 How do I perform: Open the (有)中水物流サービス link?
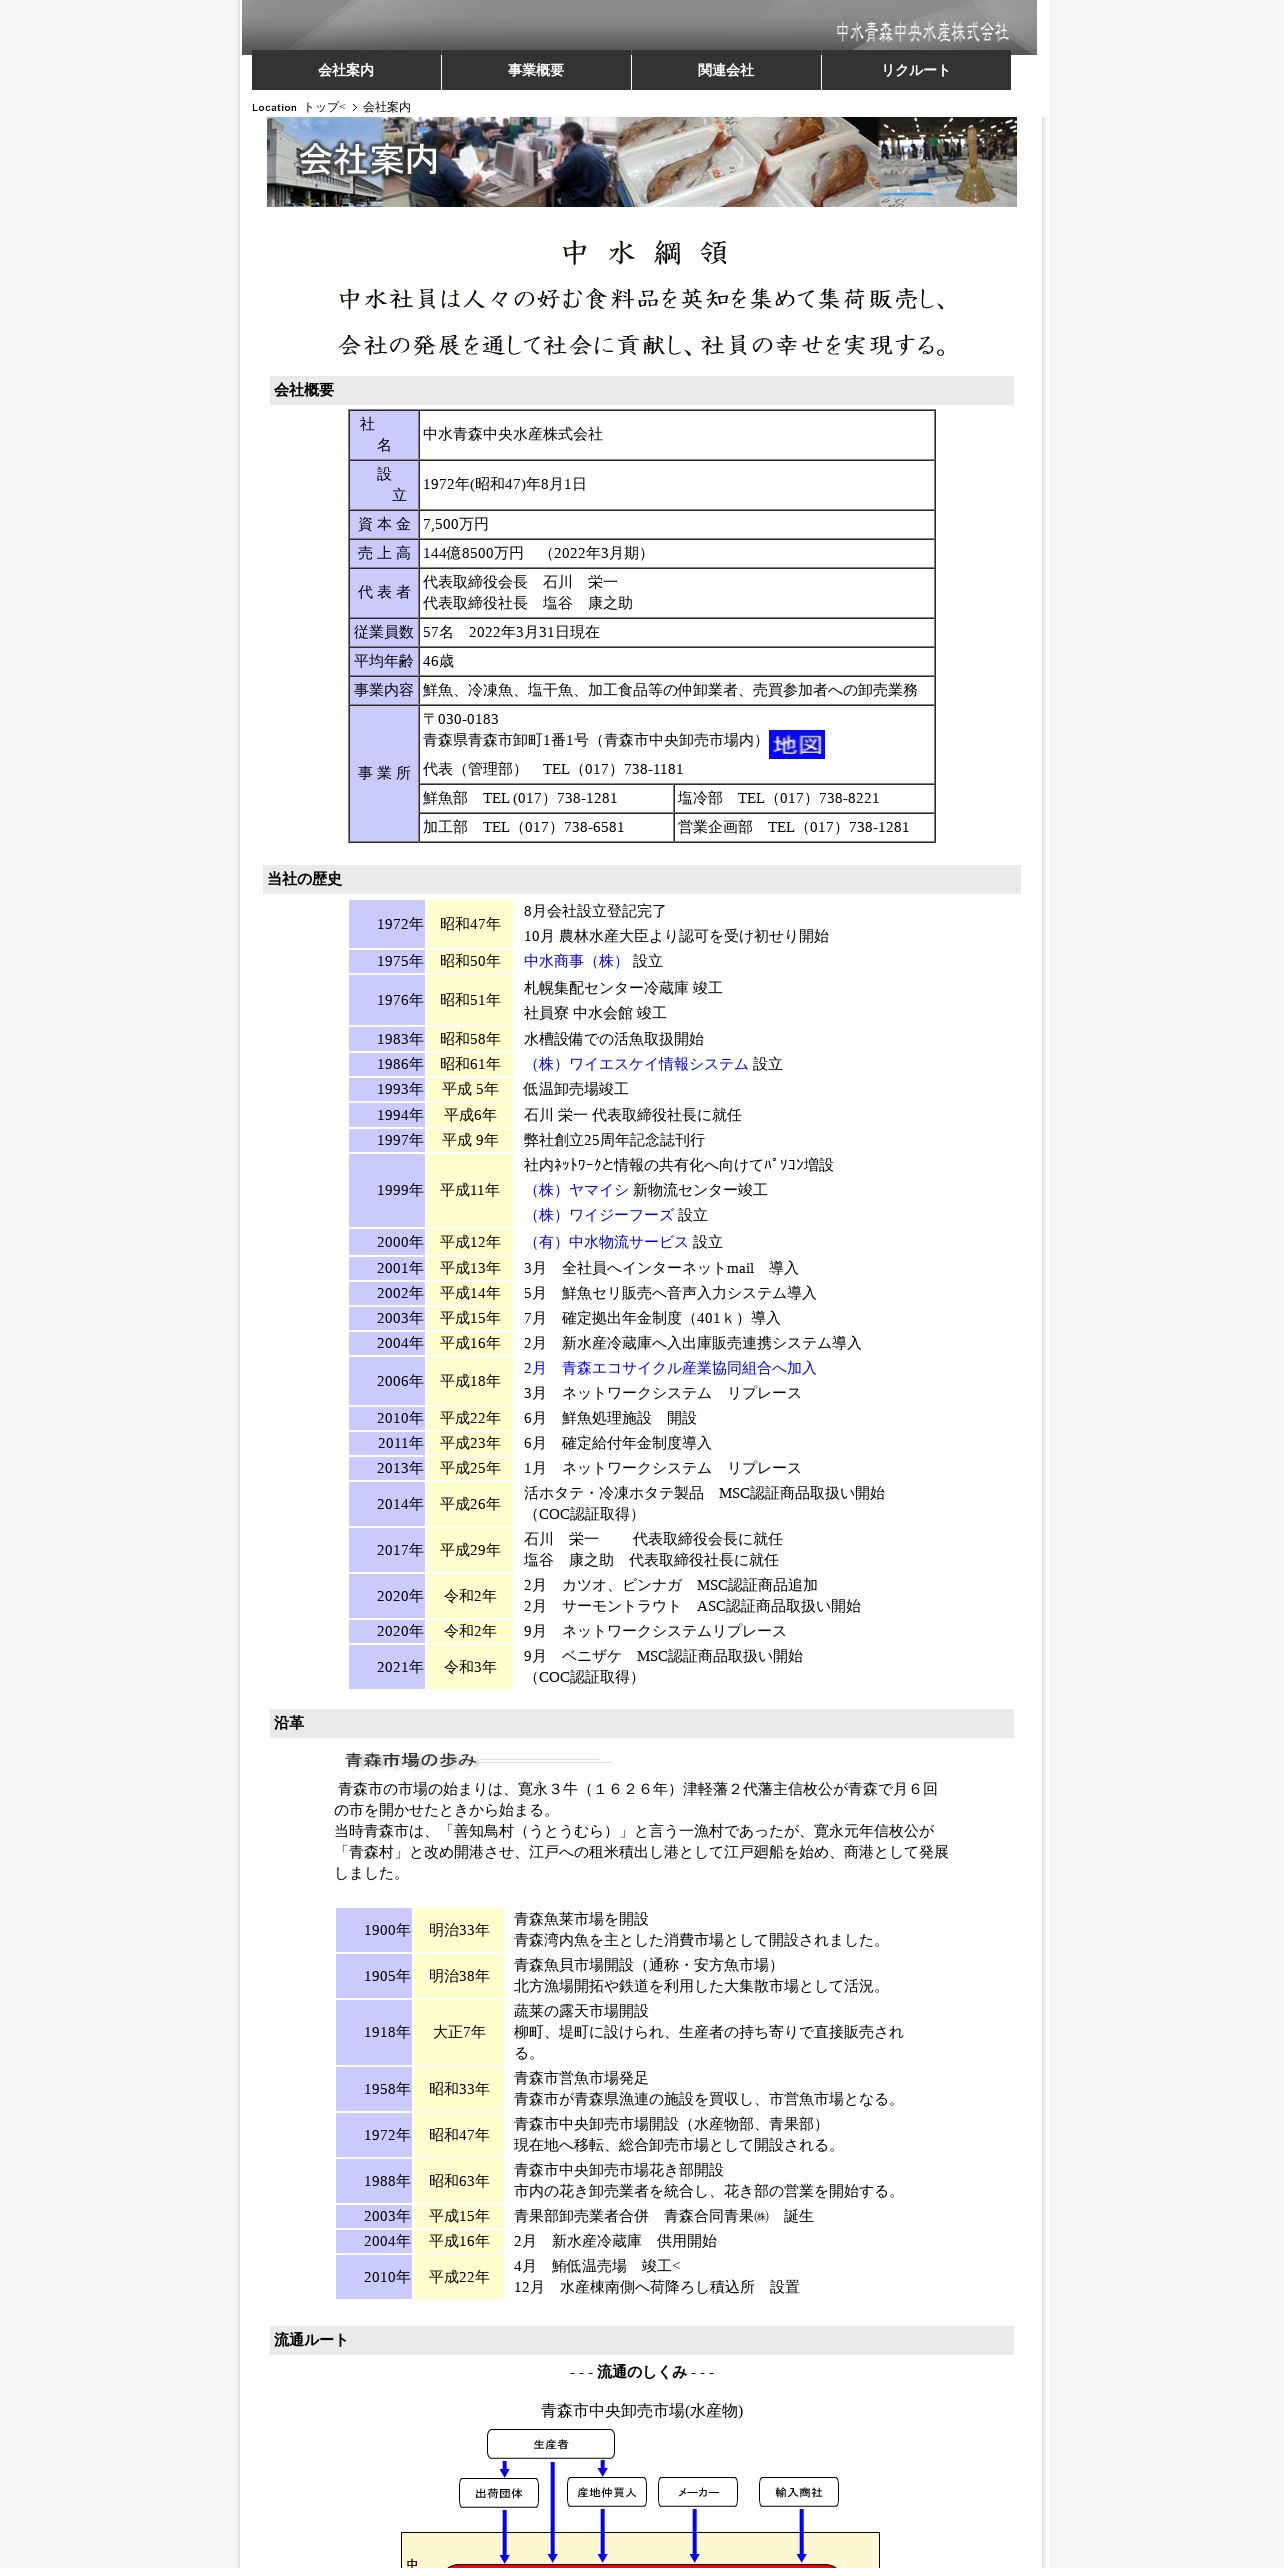point(606,1242)
